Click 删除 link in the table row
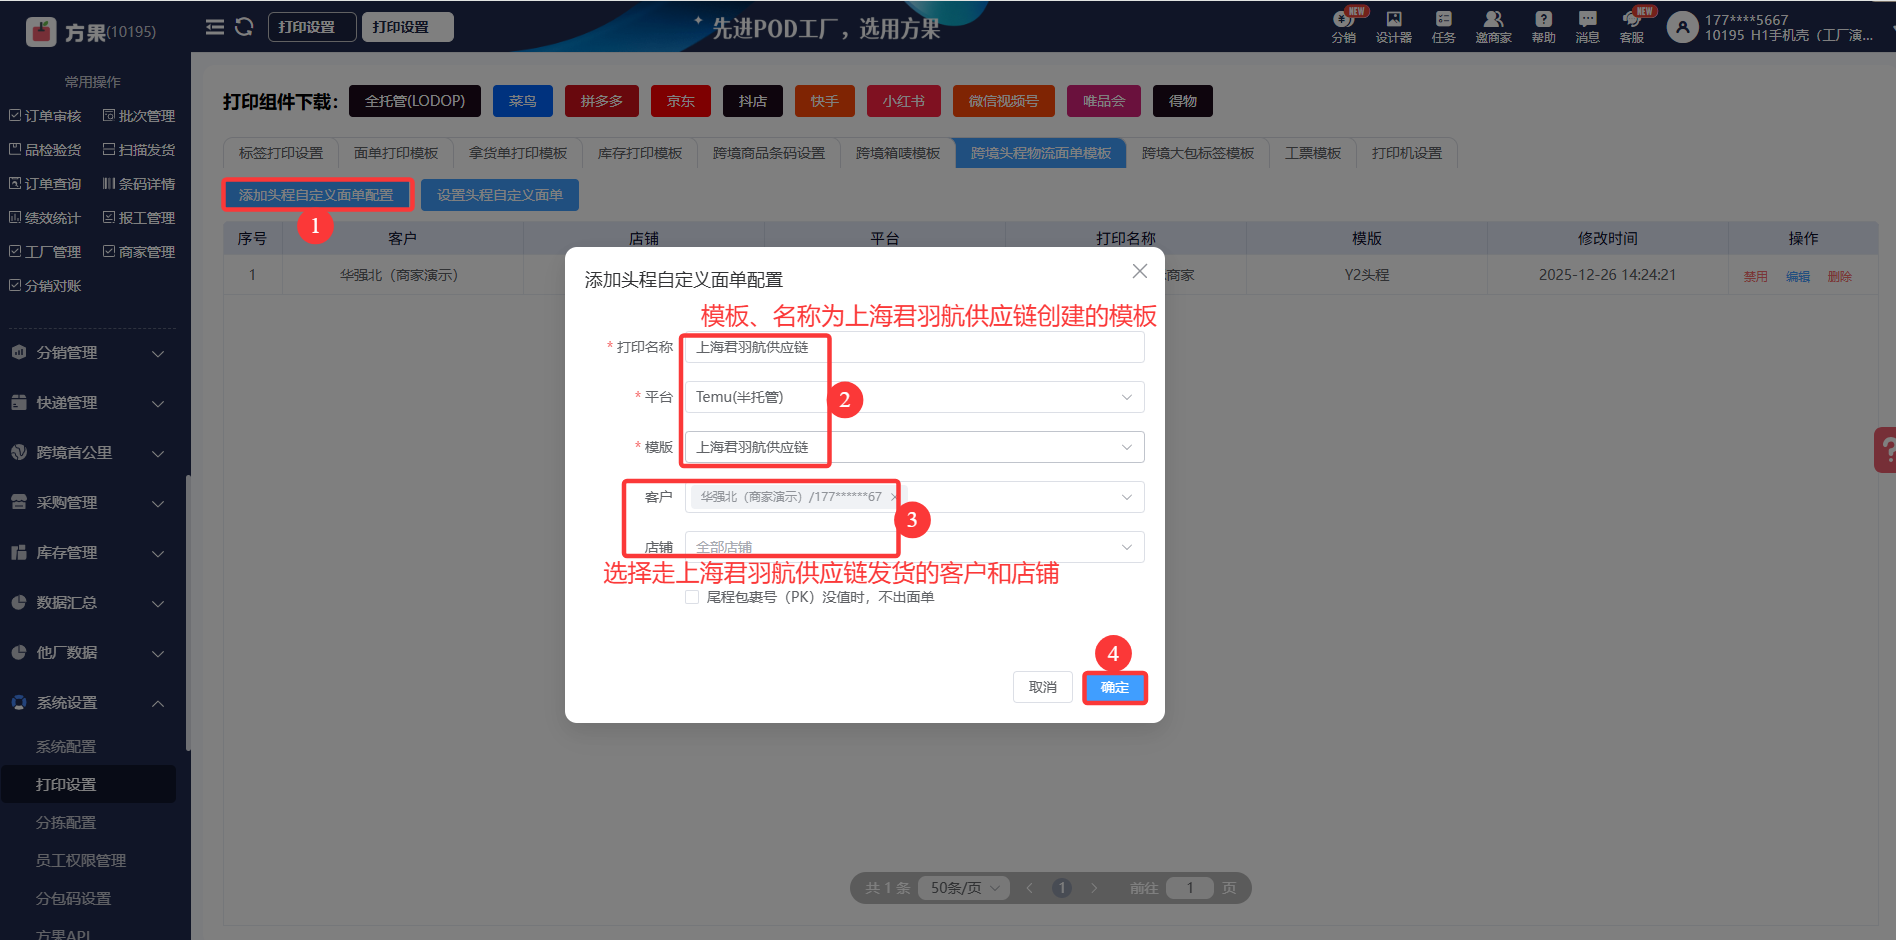Viewport: 1896px width, 940px height. pos(1840,276)
